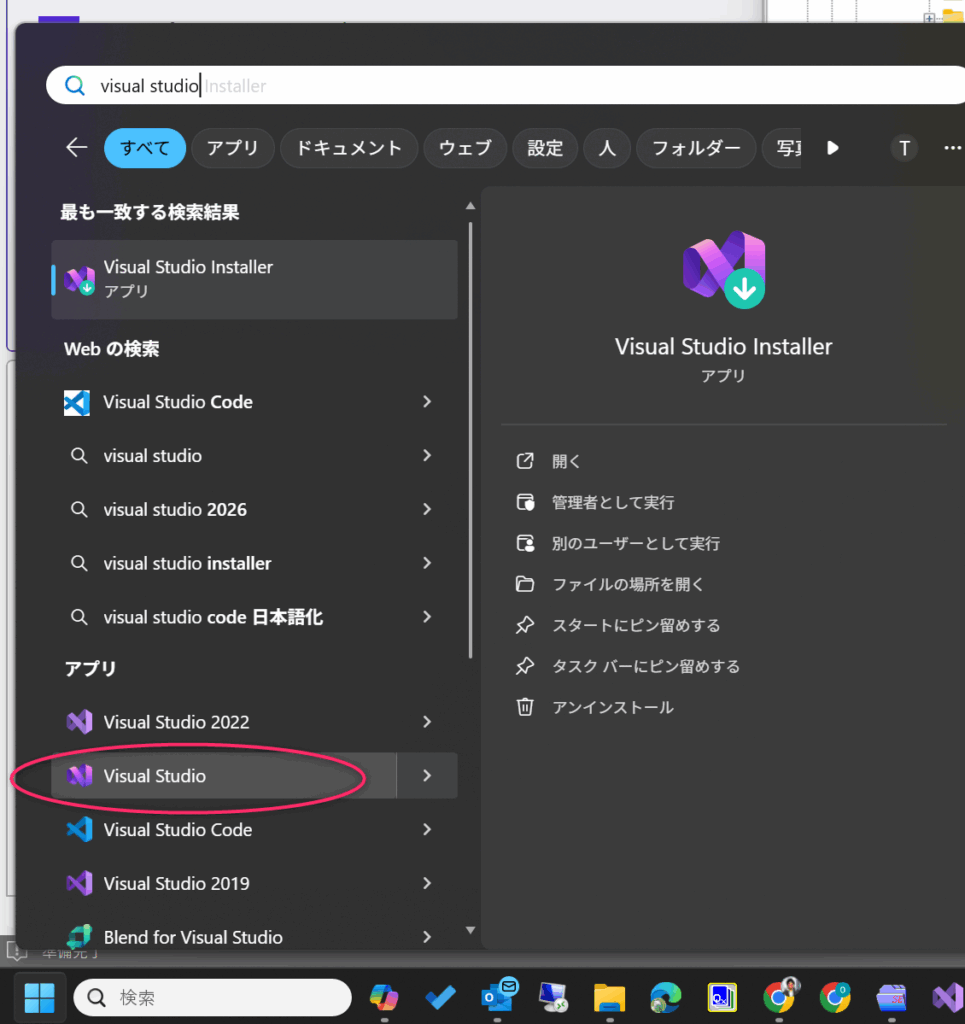Viewport: 965px width, 1024px height.
Task: Click the back arrow in search panel
Action: pos(77,148)
